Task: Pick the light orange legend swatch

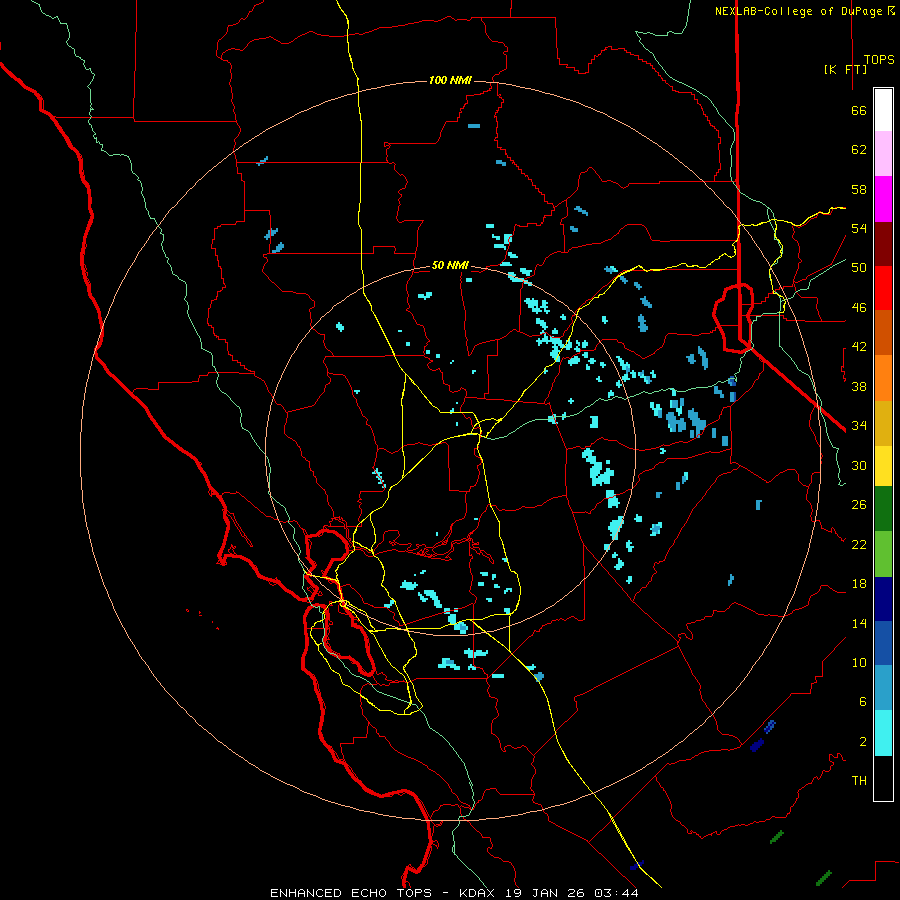Action: tap(883, 378)
